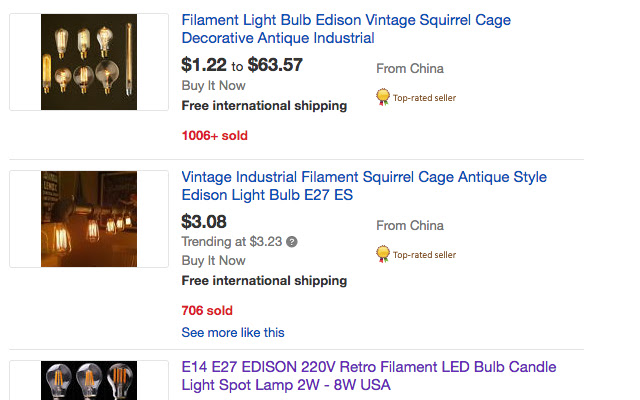Click From China label on first listing
640x400 pixels.
[410, 69]
